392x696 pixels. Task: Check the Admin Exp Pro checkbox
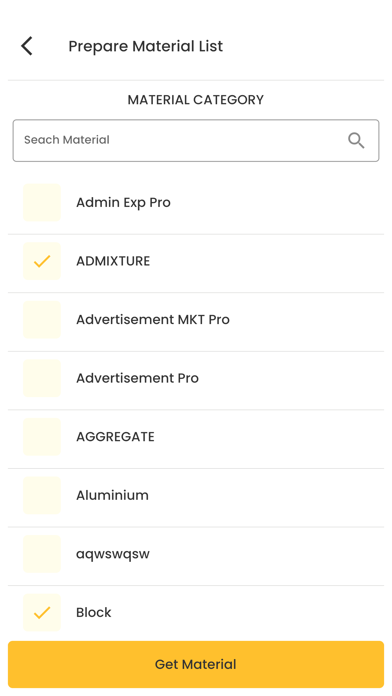pos(42,202)
